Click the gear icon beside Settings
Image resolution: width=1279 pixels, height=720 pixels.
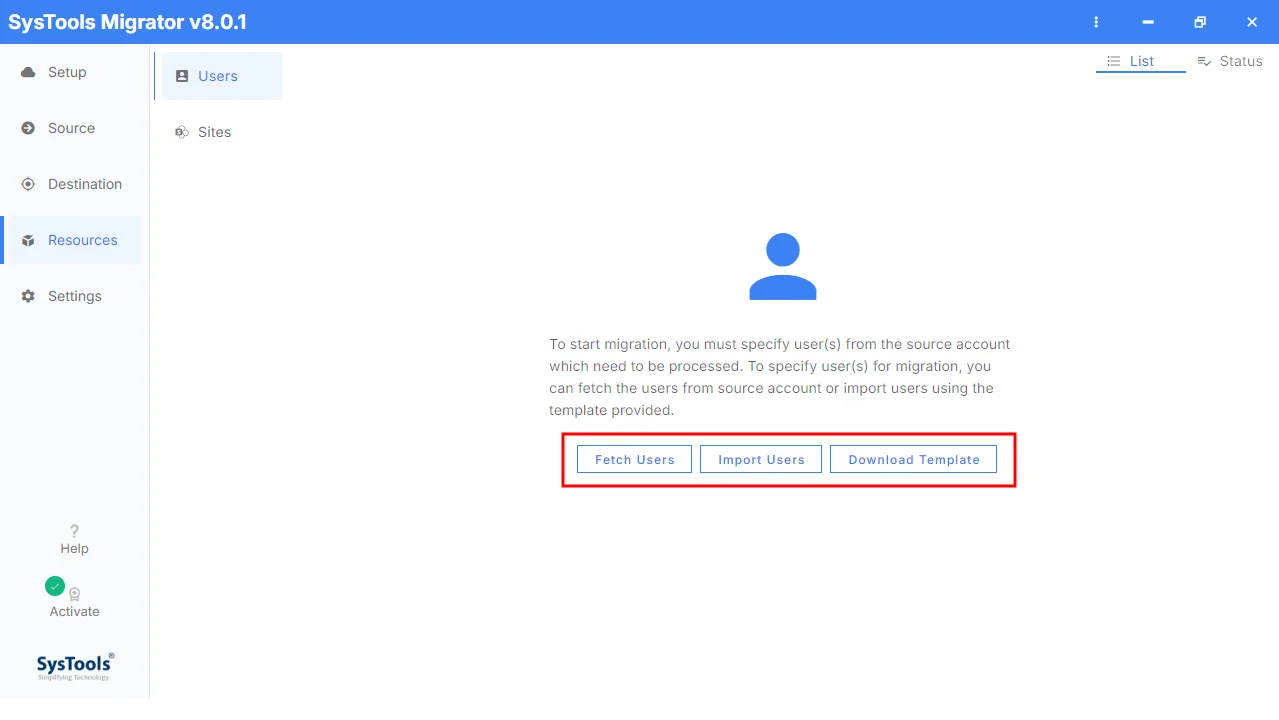[x=28, y=296]
